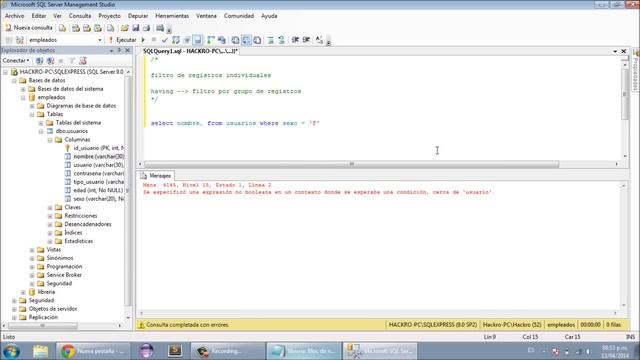Select the dbo.usuarios table node
This screenshot has height=360, width=640.
[x=71, y=131]
